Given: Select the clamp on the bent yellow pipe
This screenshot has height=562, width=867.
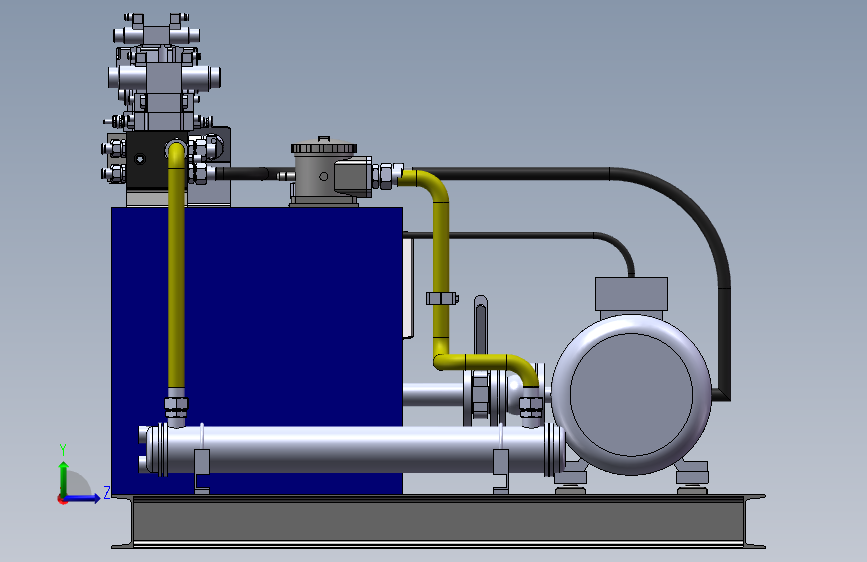Looking at the screenshot, I should coord(442,299).
